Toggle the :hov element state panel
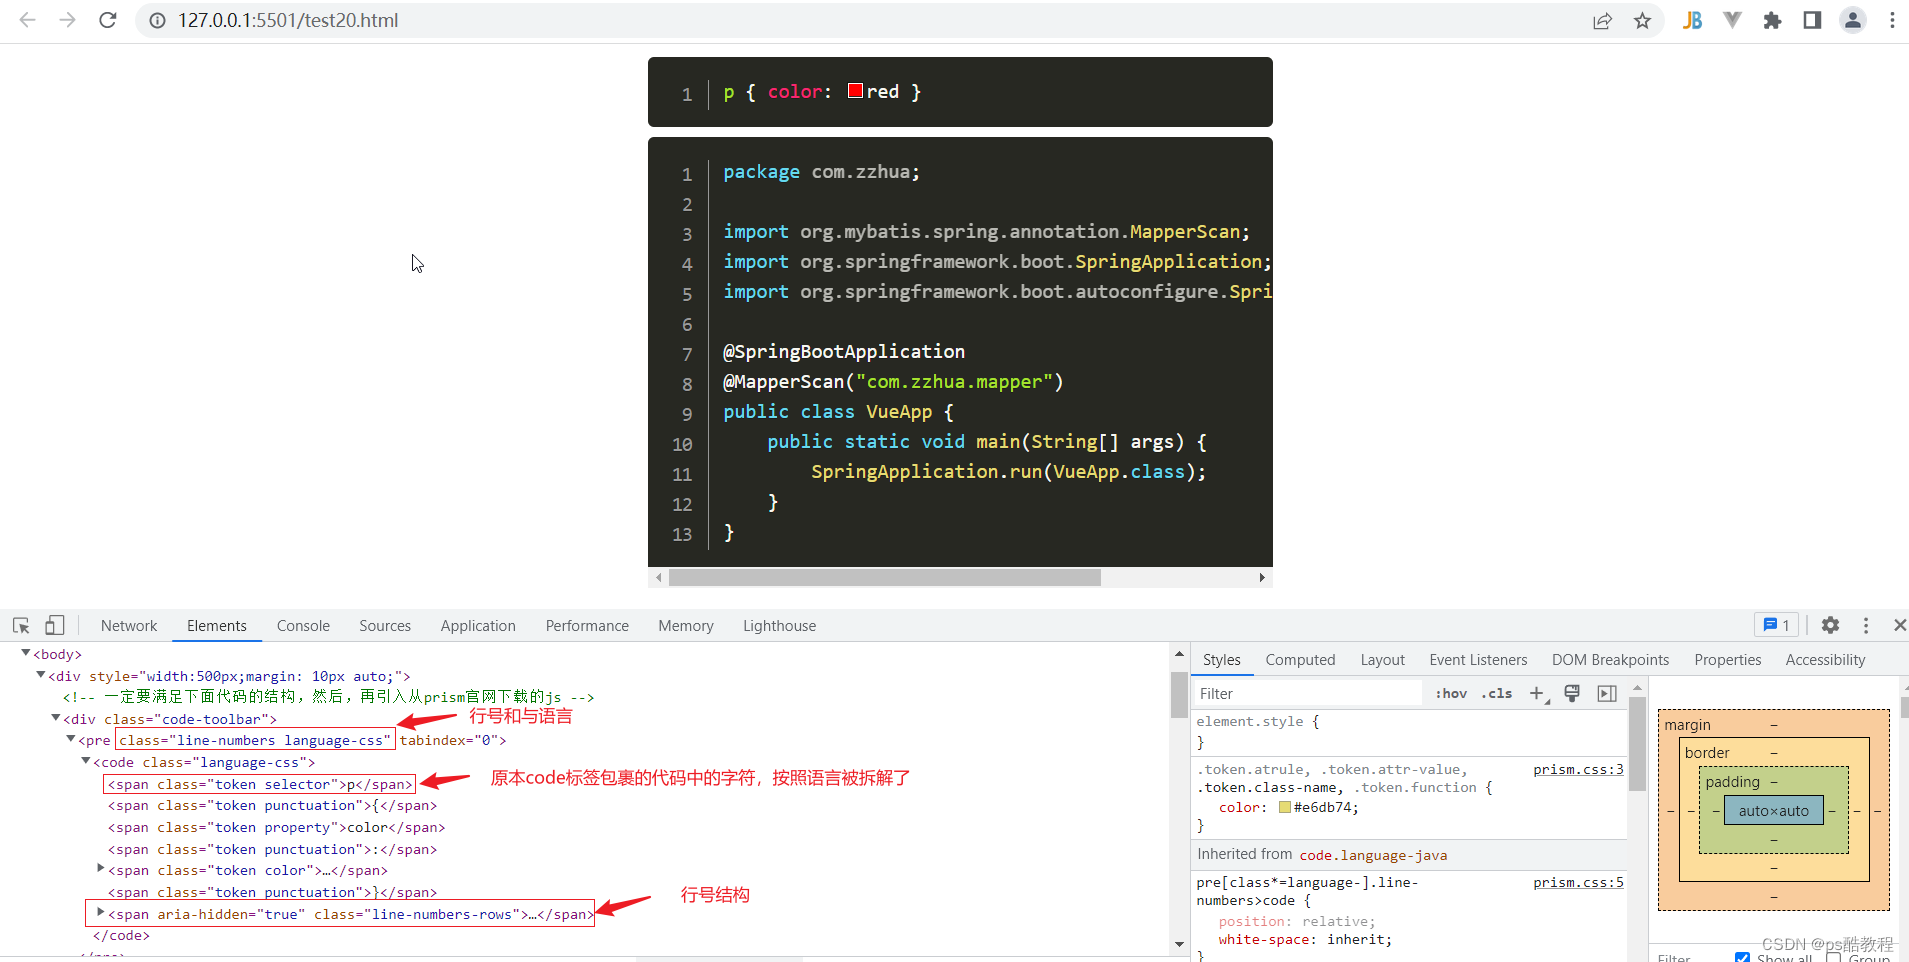Image resolution: width=1909 pixels, height=962 pixels. [1451, 693]
